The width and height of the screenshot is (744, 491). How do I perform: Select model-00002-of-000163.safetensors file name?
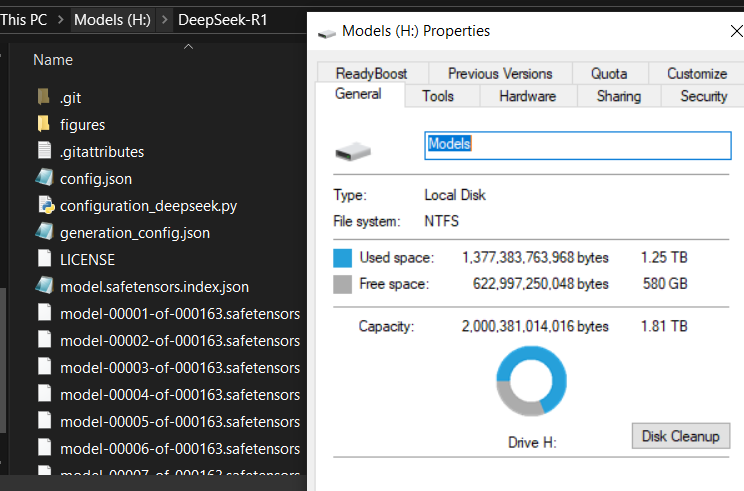[x=180, y=341]
